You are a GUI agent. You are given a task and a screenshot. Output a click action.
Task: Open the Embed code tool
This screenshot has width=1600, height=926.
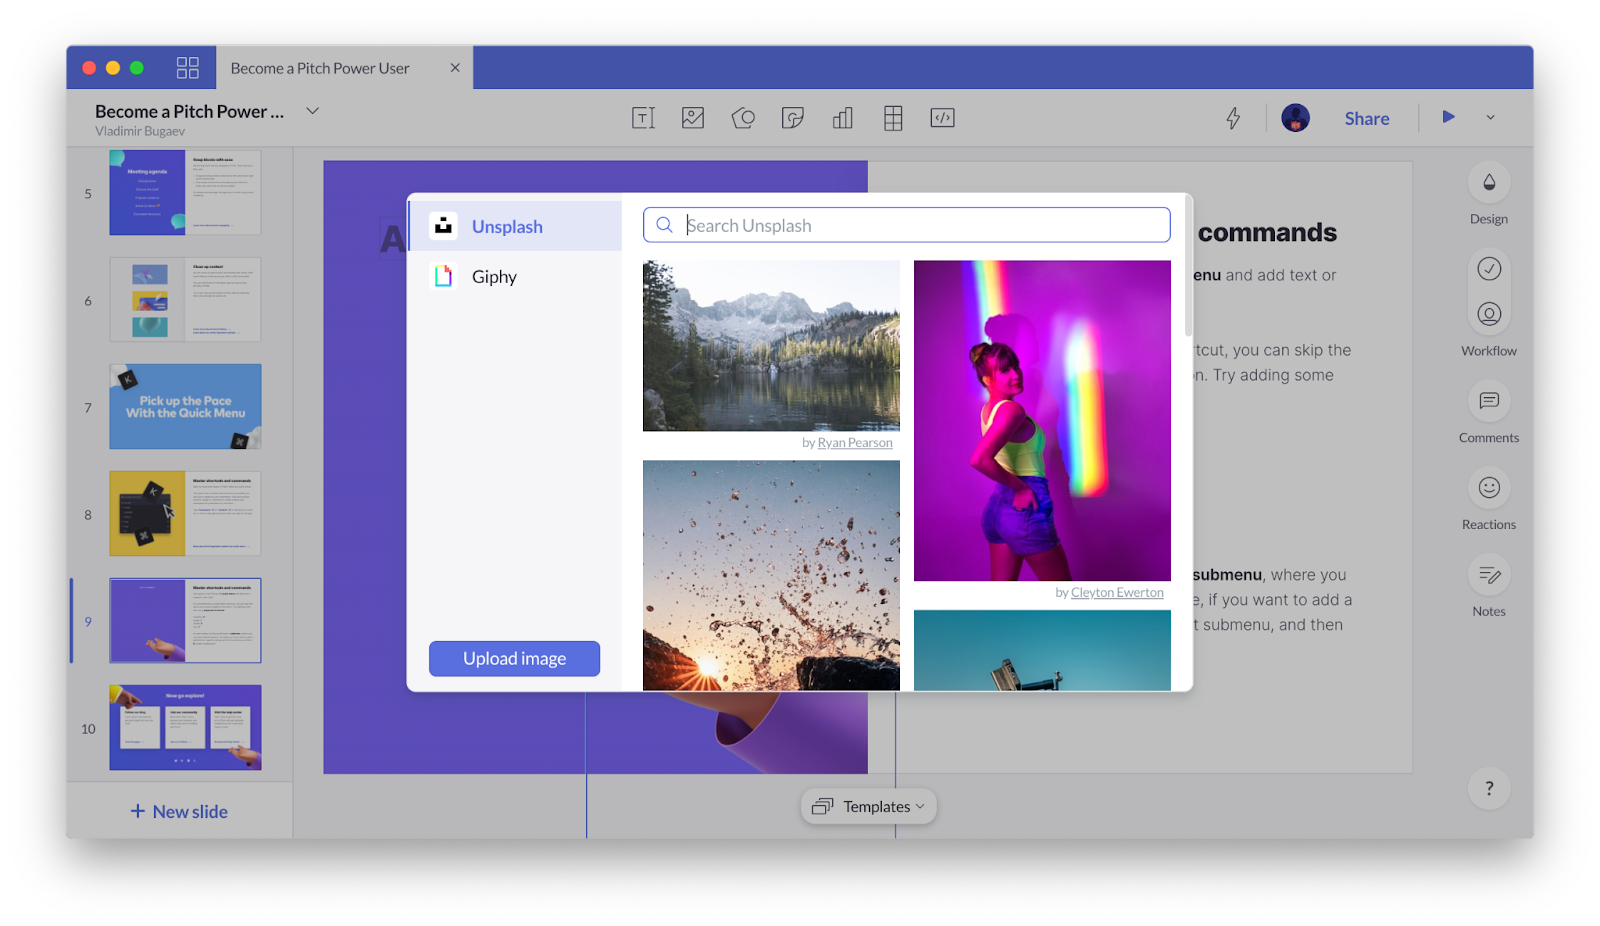pyautogui.click(x=942, y=118)
